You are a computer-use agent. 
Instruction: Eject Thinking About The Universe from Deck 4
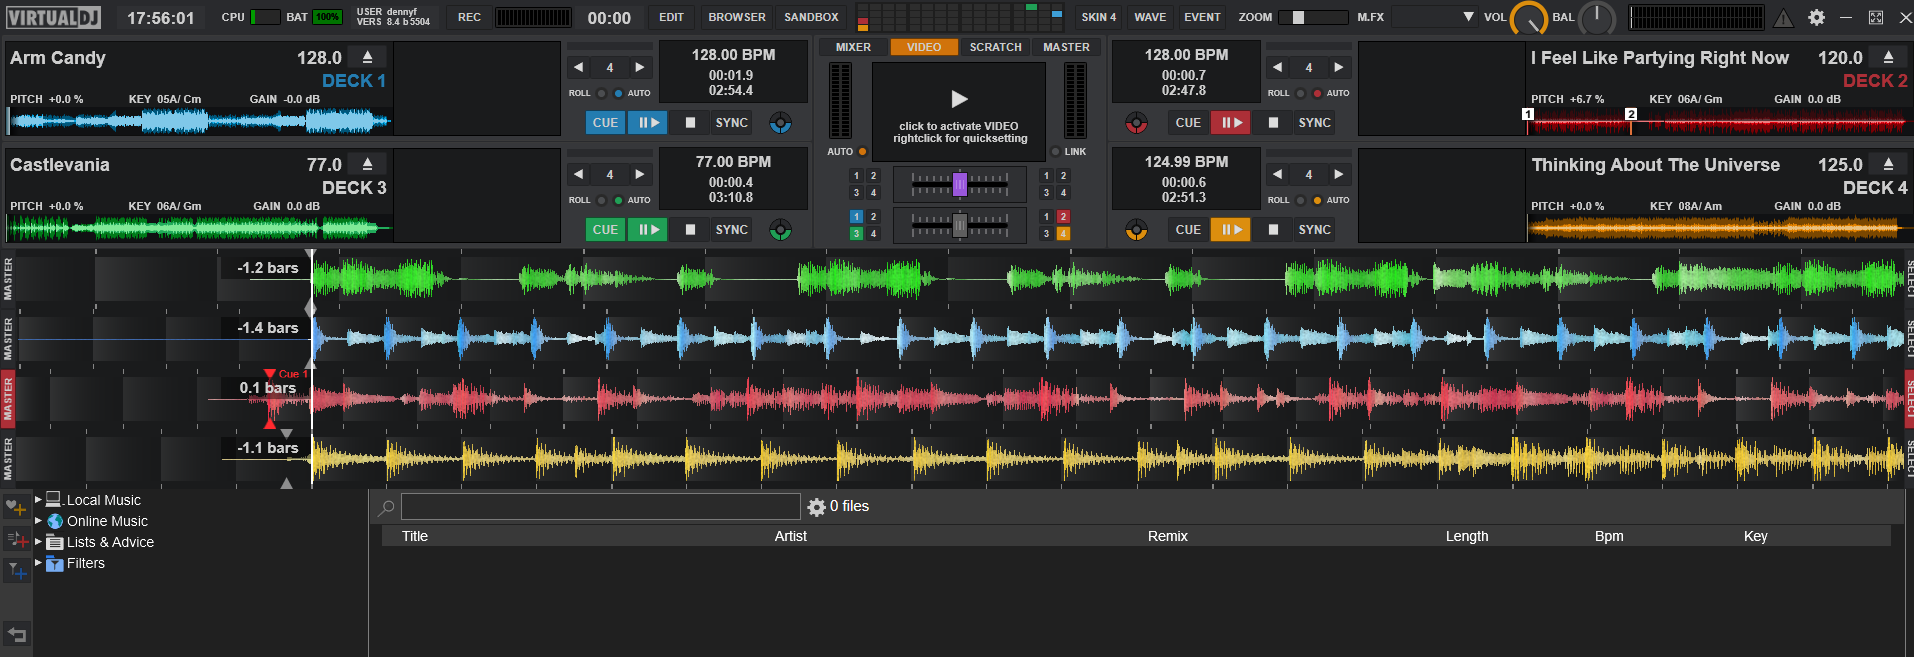pos(1888,164)
